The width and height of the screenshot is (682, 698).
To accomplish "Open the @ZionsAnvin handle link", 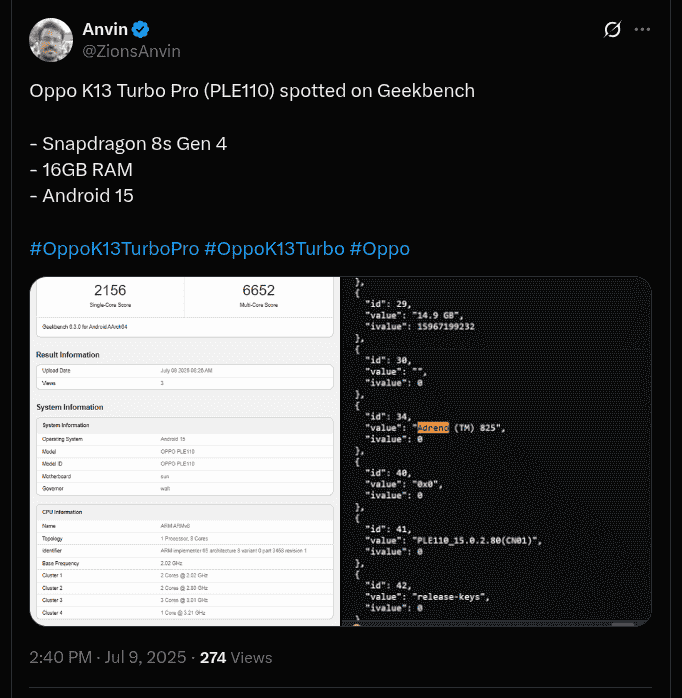I will 131,51.
